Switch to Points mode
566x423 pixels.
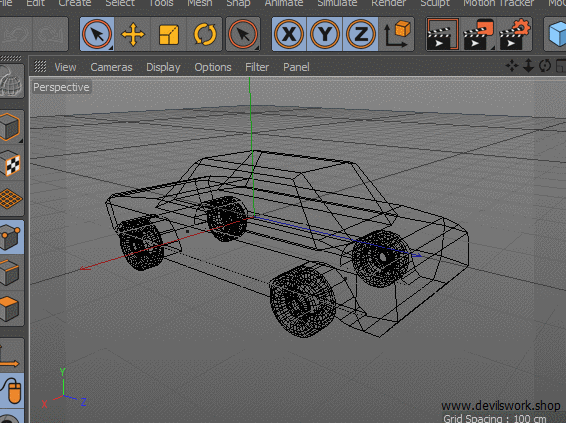[x=11, y=237]
